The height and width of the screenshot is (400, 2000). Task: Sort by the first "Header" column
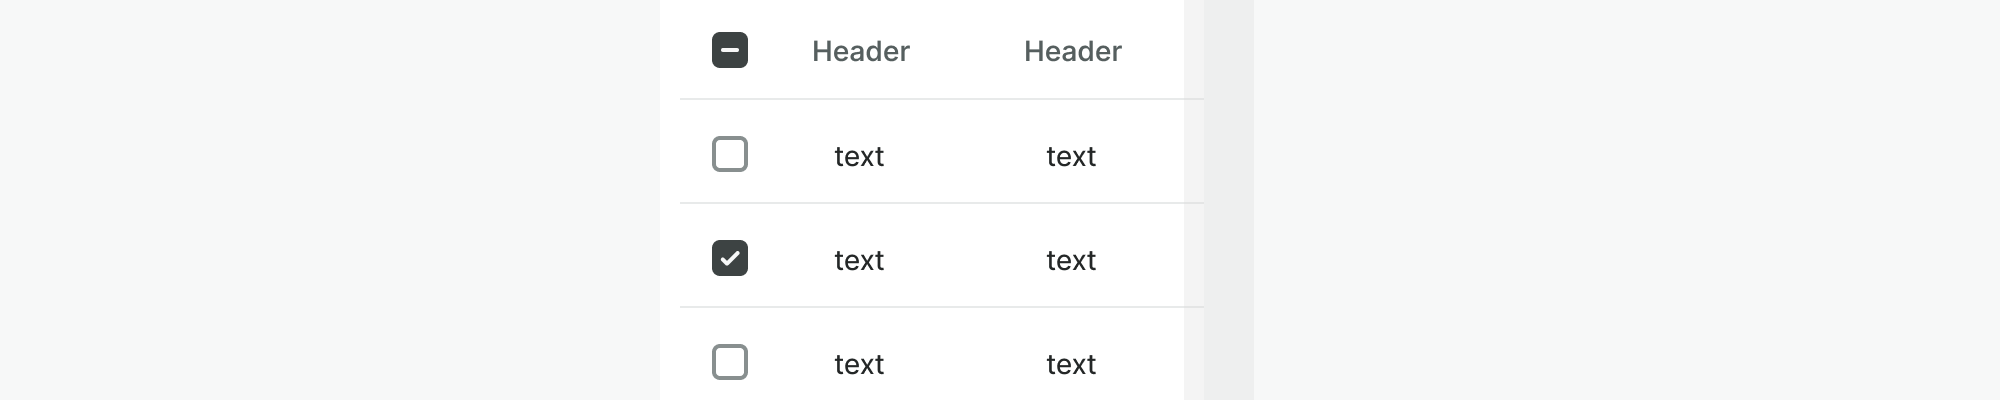(x=860, y=51)
